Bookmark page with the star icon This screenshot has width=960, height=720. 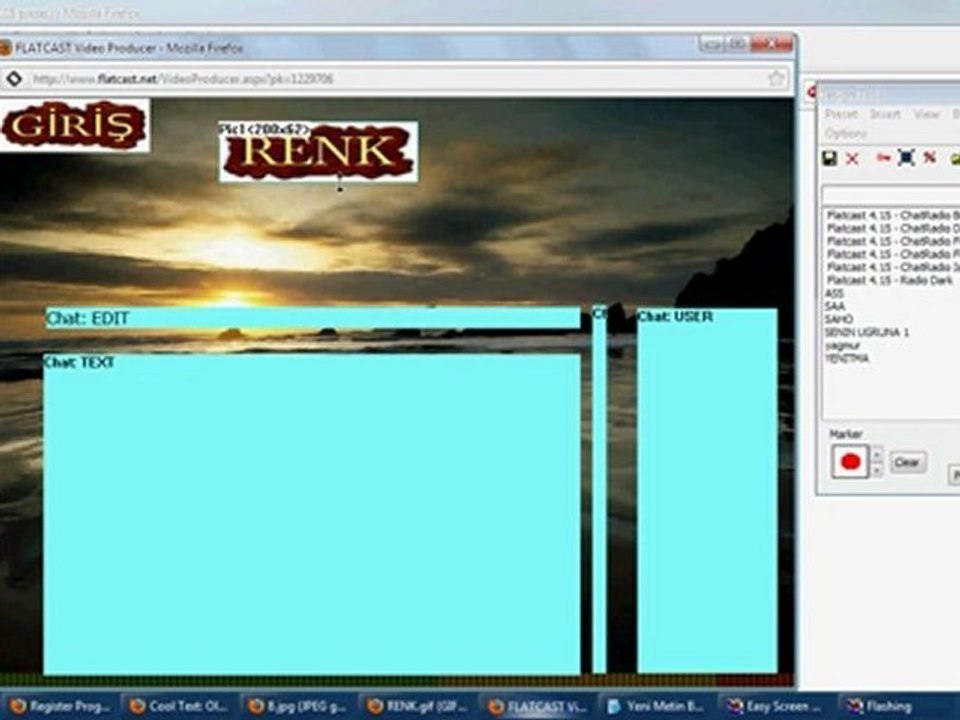776,78
